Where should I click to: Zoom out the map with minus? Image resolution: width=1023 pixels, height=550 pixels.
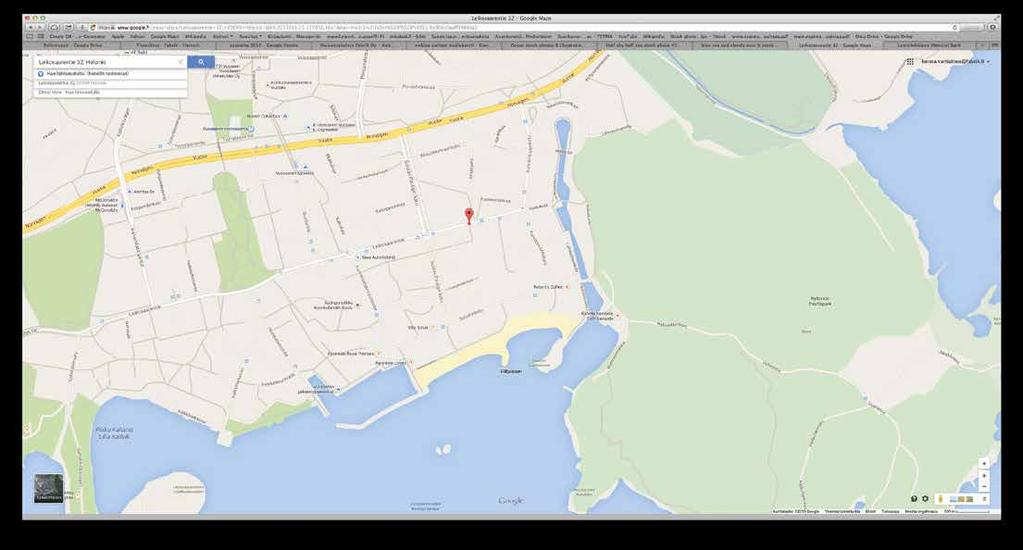click(984, 487)
